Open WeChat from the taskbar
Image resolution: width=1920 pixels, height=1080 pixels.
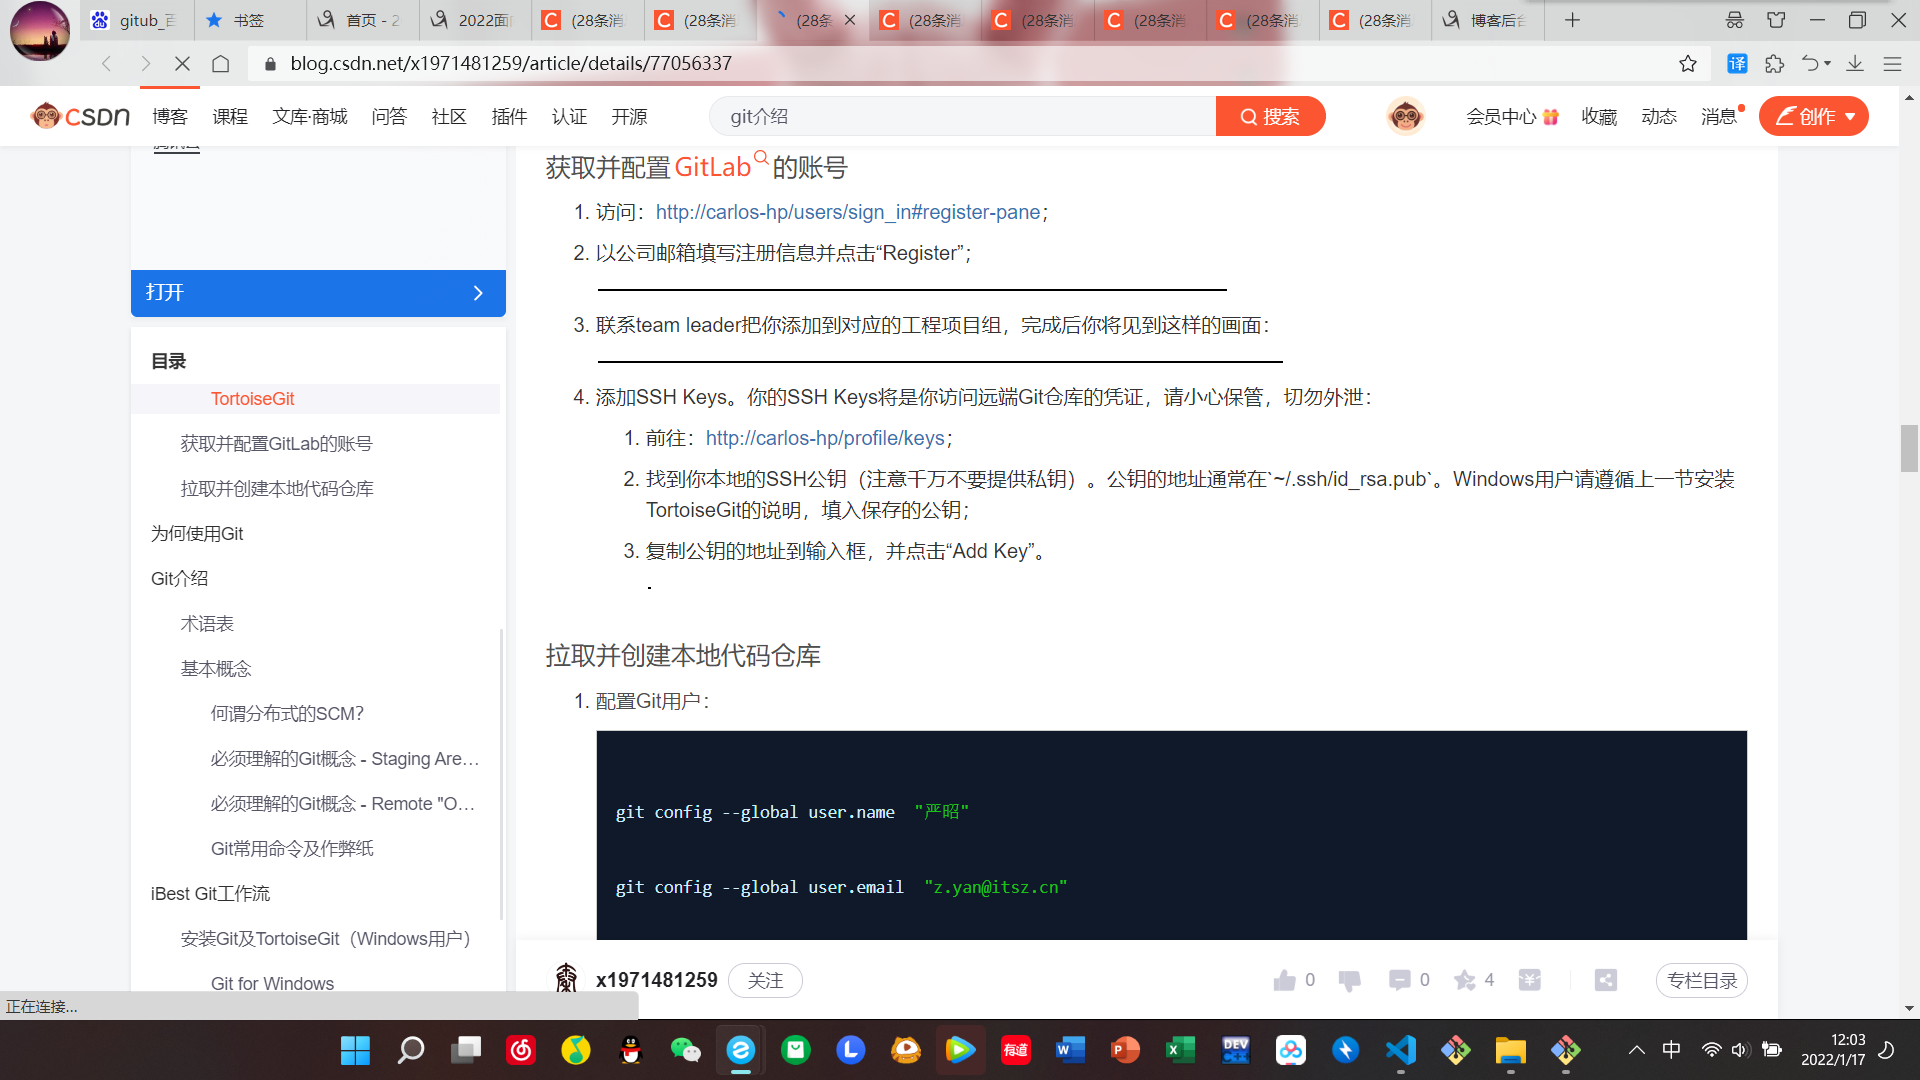685,1049
